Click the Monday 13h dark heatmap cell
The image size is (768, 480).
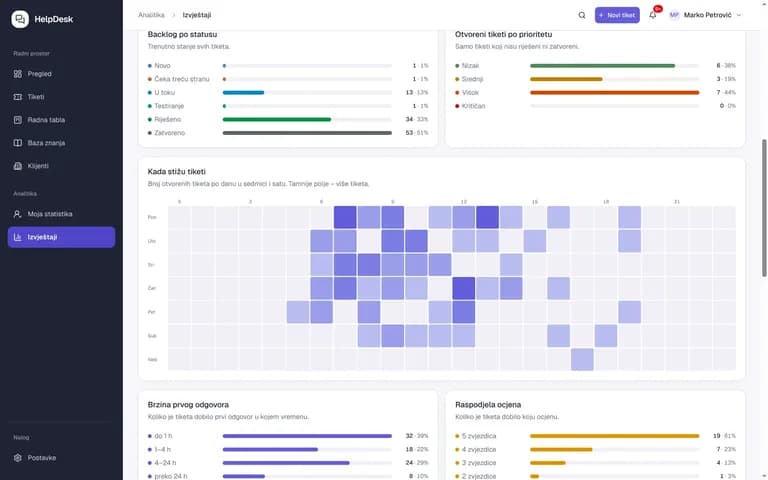[x=487, y=217]
